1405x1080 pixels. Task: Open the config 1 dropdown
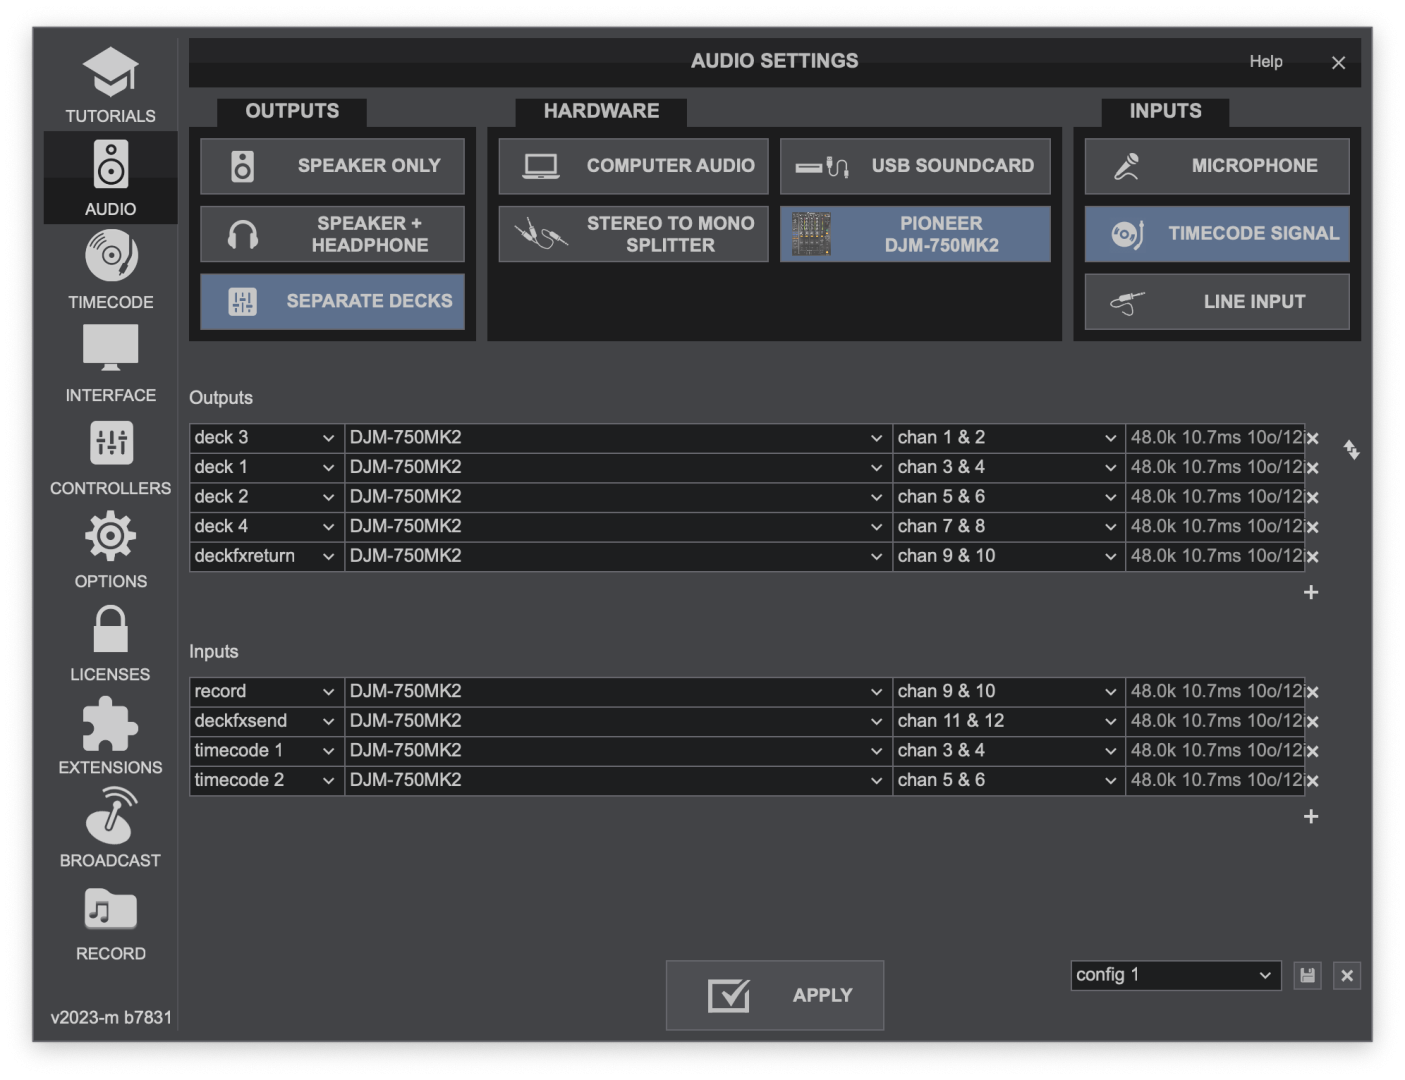1176,975
